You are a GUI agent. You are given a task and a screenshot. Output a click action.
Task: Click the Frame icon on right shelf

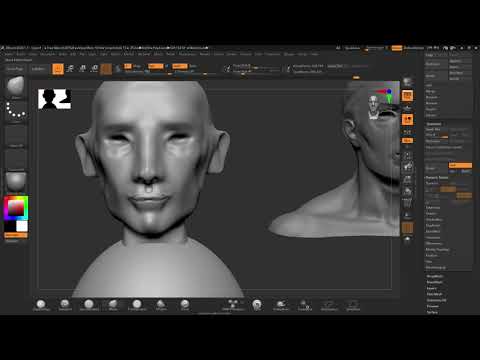(x=407, y=156)
